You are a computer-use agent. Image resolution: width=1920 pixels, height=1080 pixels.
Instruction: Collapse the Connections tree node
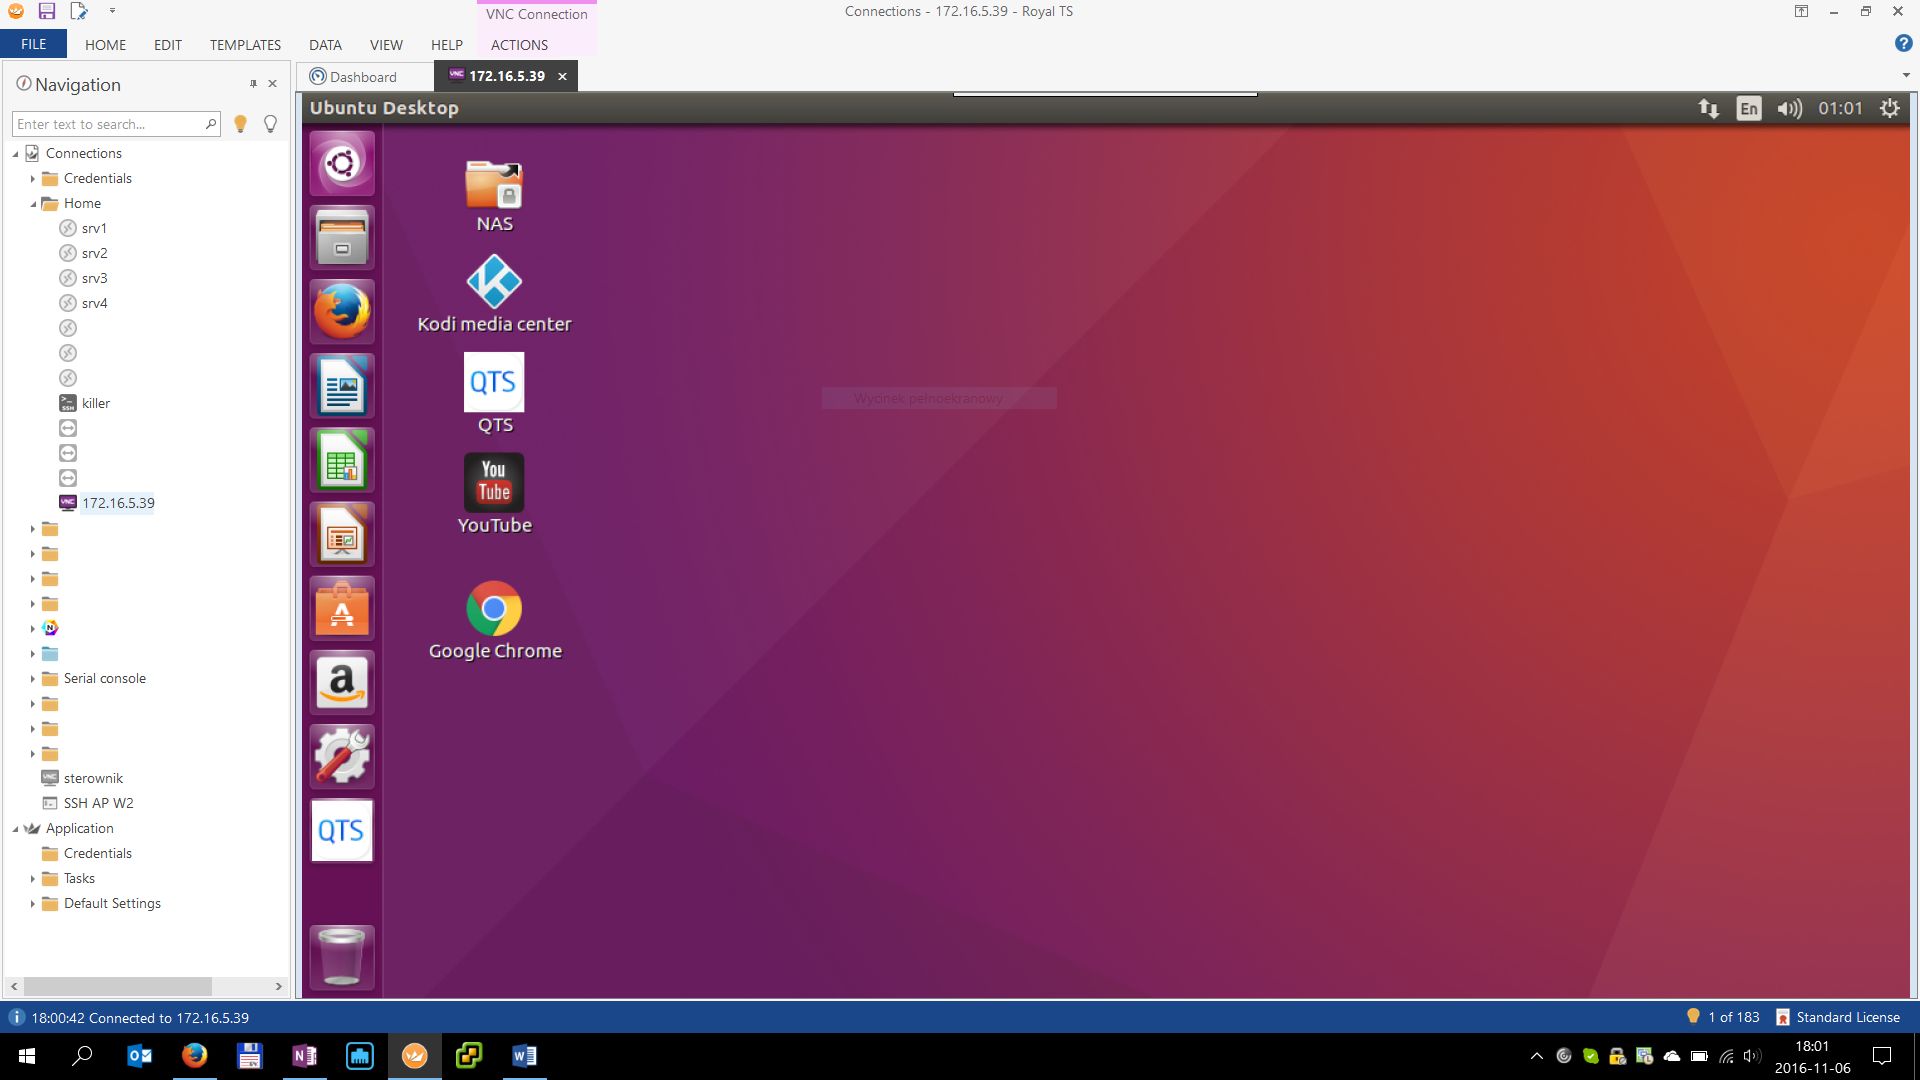[16, 154]
